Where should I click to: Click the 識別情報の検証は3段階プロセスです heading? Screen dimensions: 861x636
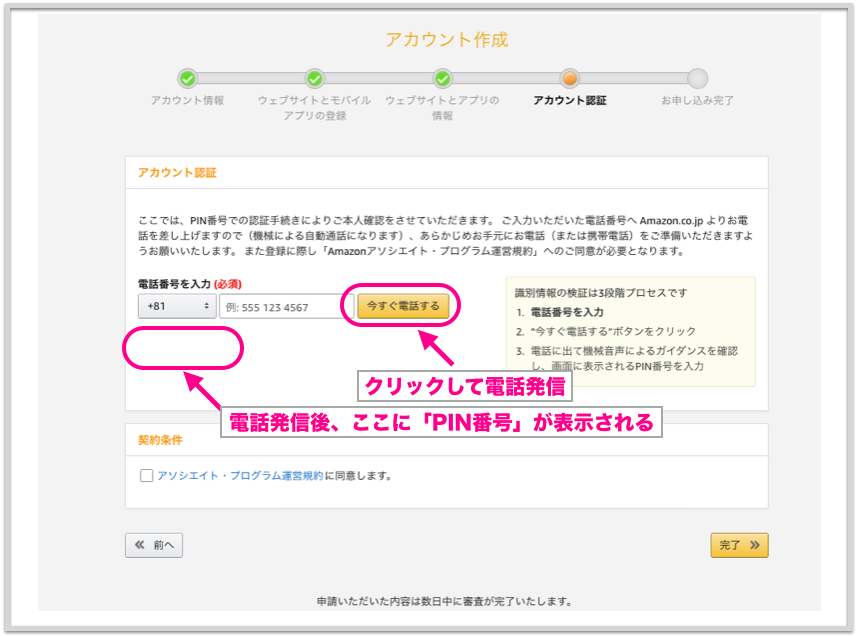tap(601, 293)
